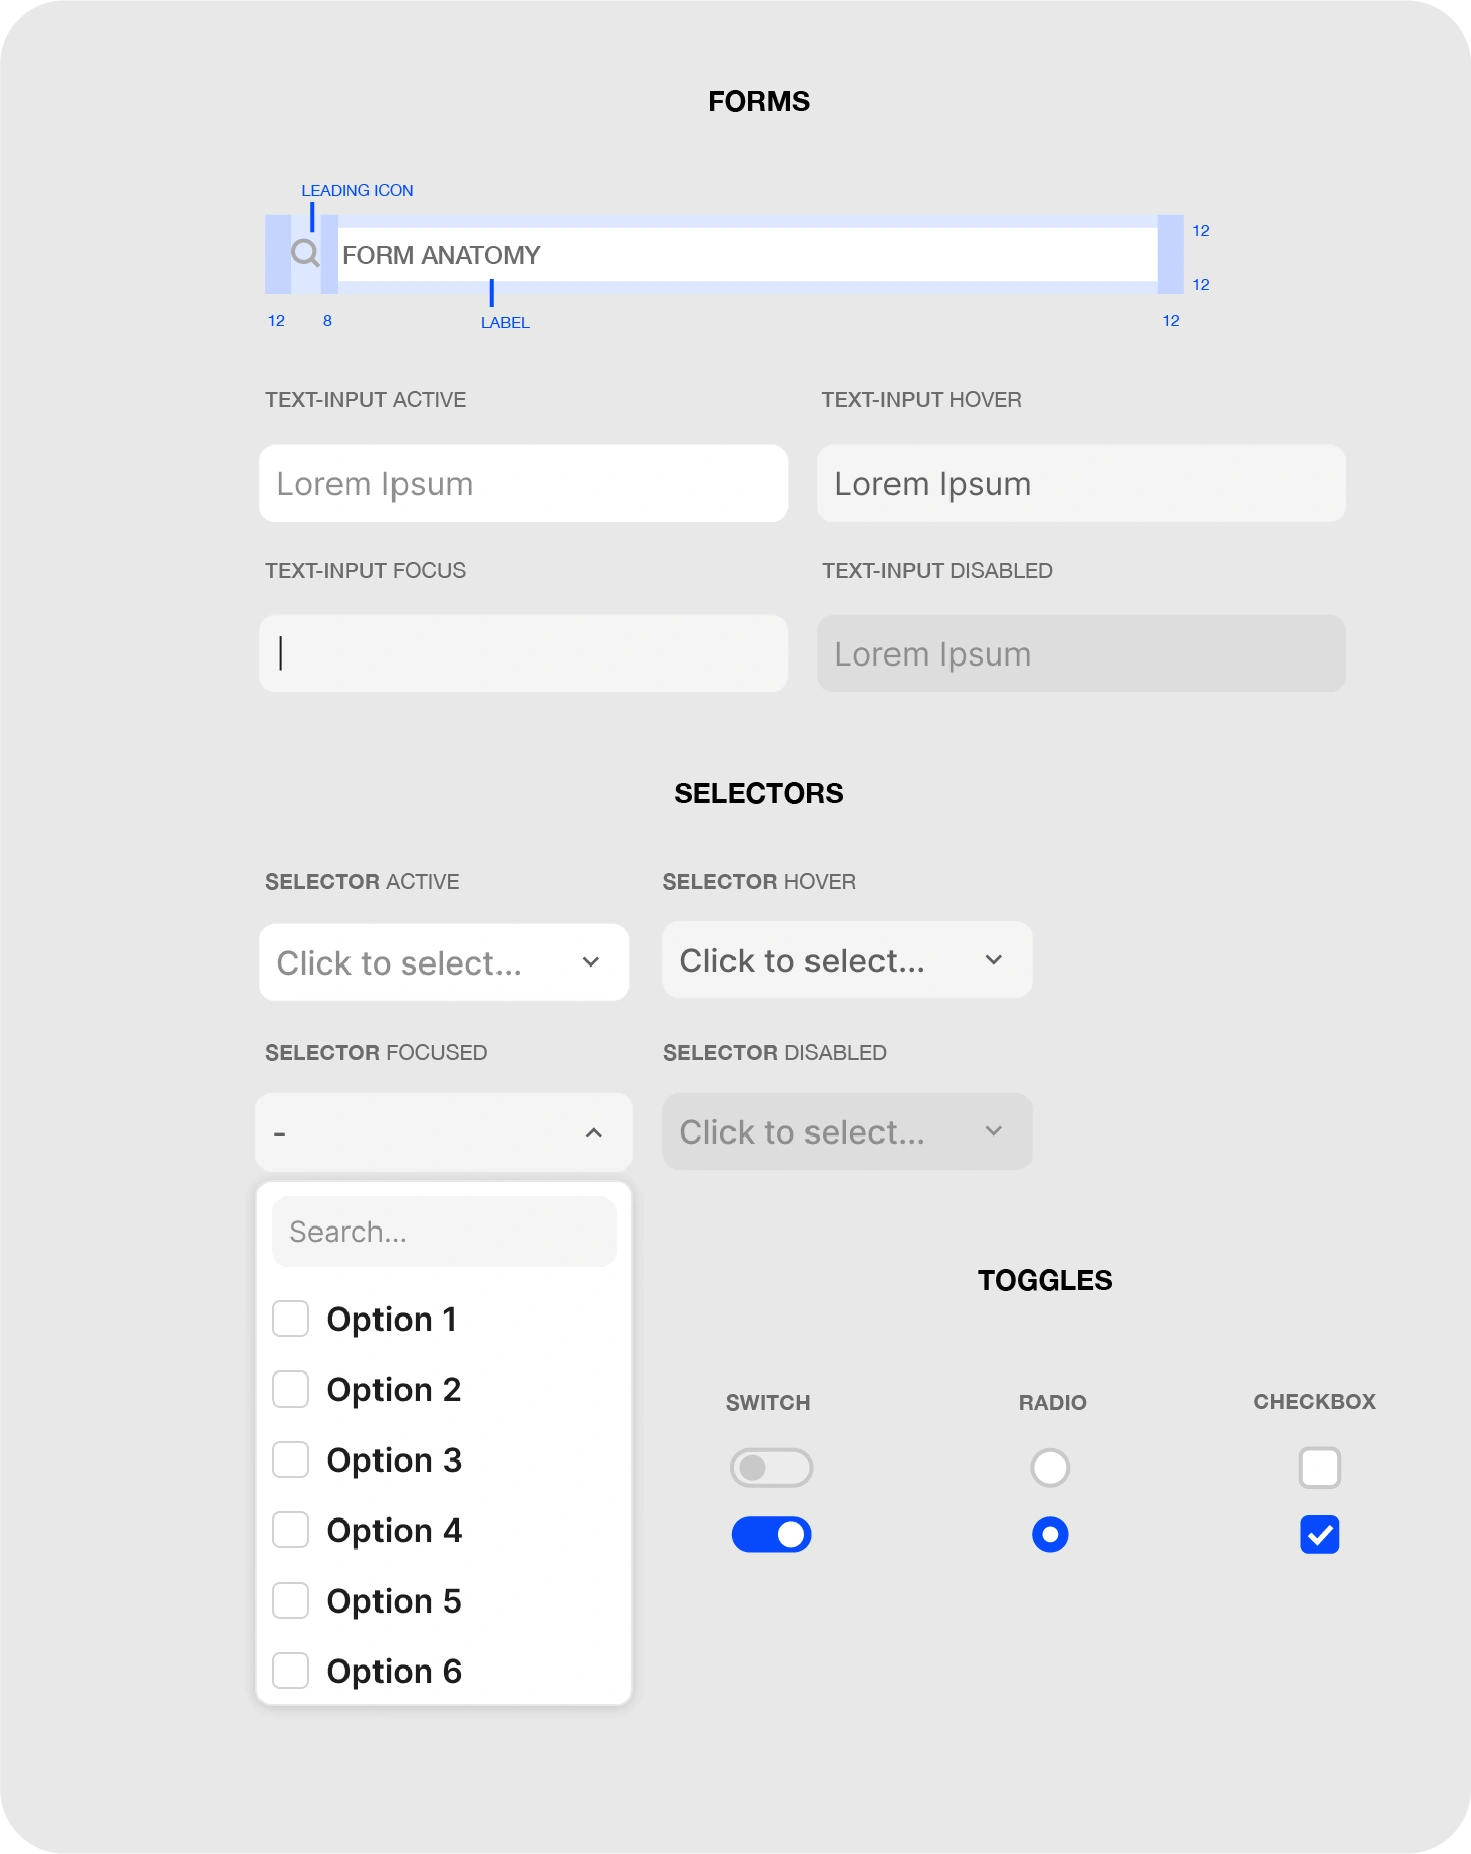Click the 'SWITCH' label
1471x1854 pixels.
point(768,1402)
